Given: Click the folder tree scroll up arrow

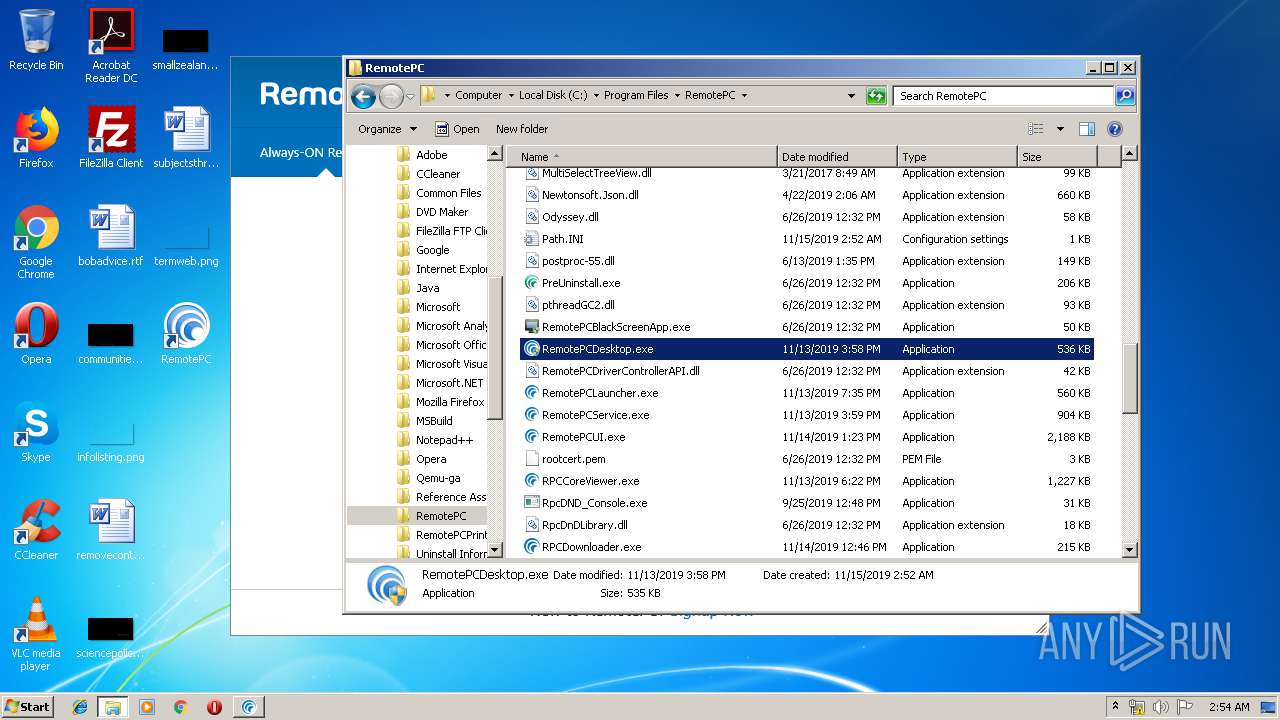Looking at the screenshot, I should pyautogui.click(x=495, y=154).
